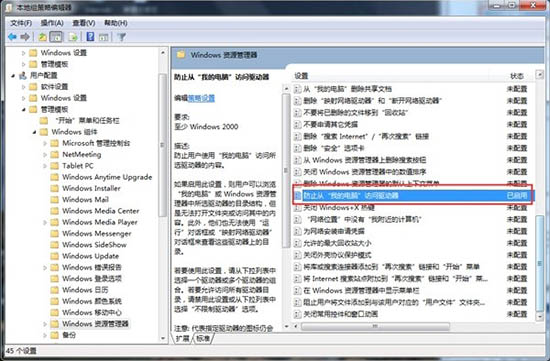Open the 文件(F) menu
This screenshot has height=361, width=550.
pos(21,23)
